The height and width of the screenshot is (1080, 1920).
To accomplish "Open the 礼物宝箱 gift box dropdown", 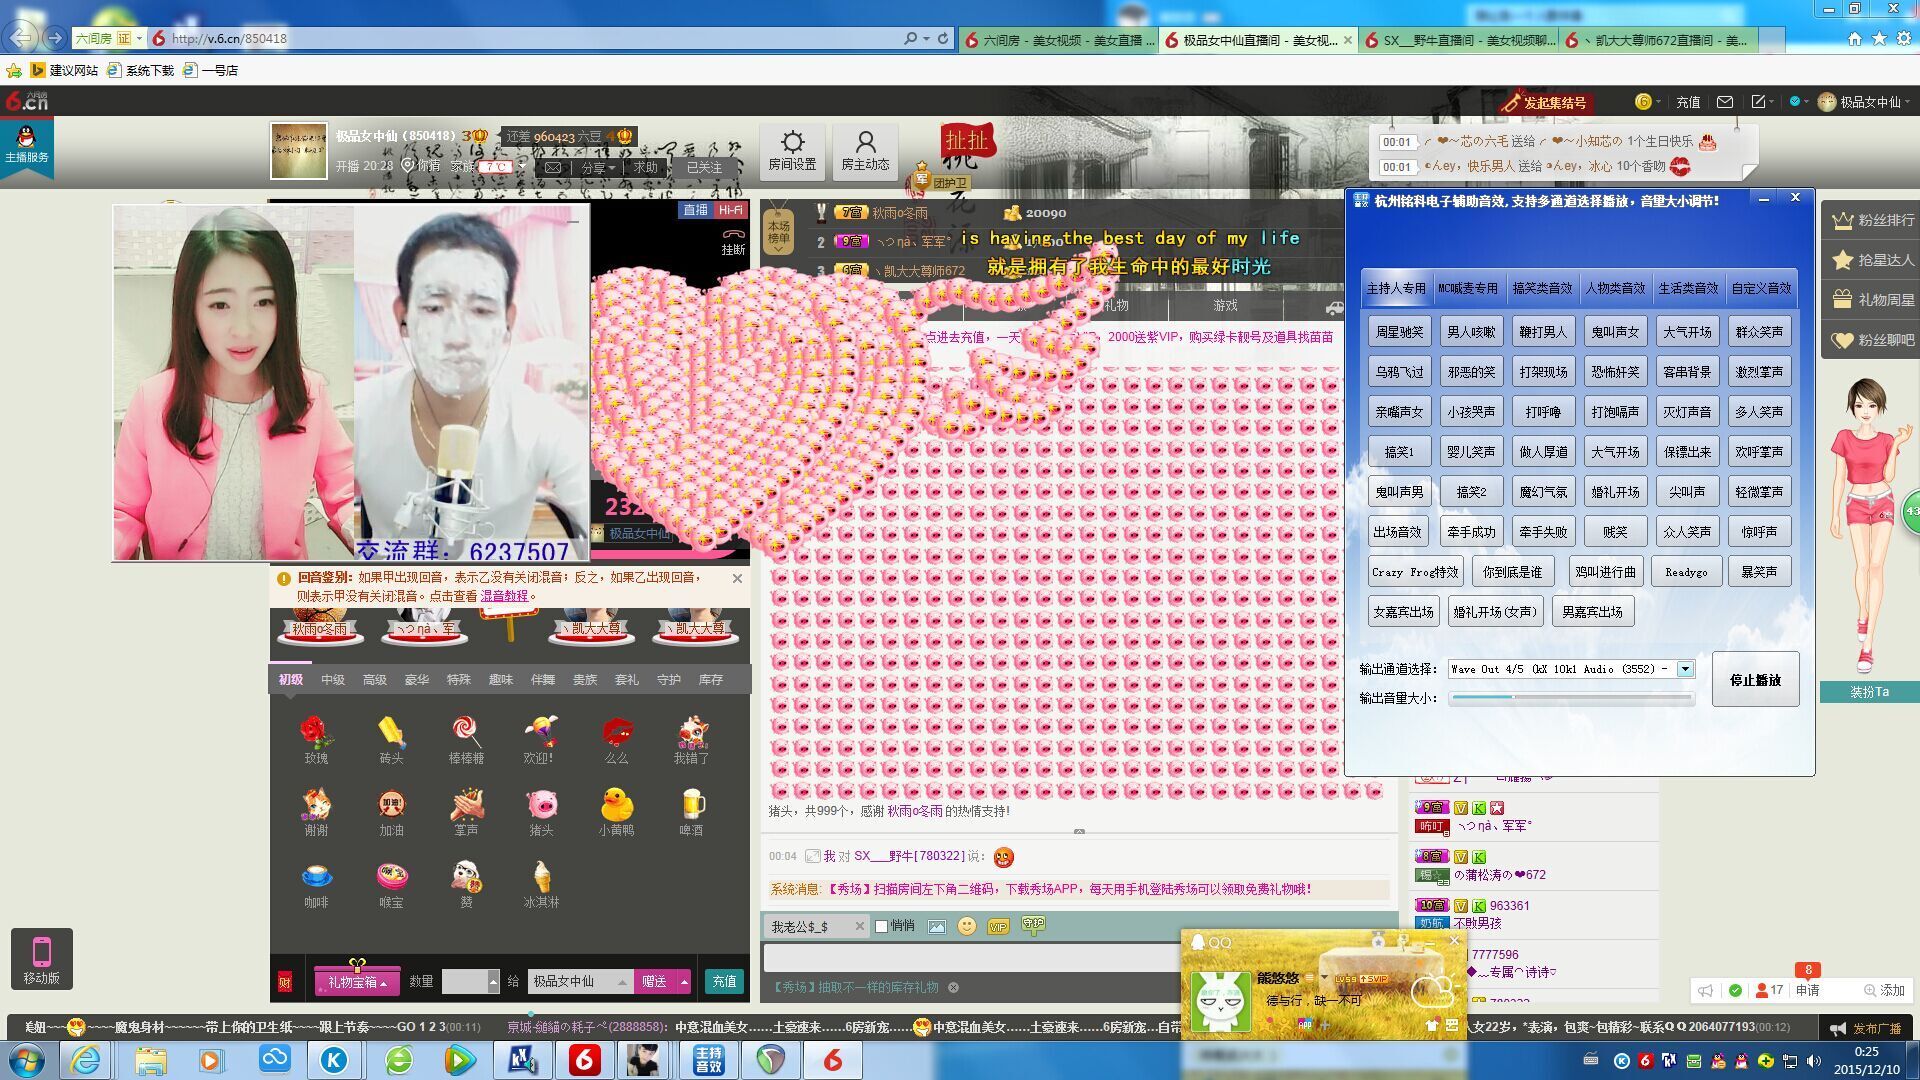I will click(x=357, y=982).
